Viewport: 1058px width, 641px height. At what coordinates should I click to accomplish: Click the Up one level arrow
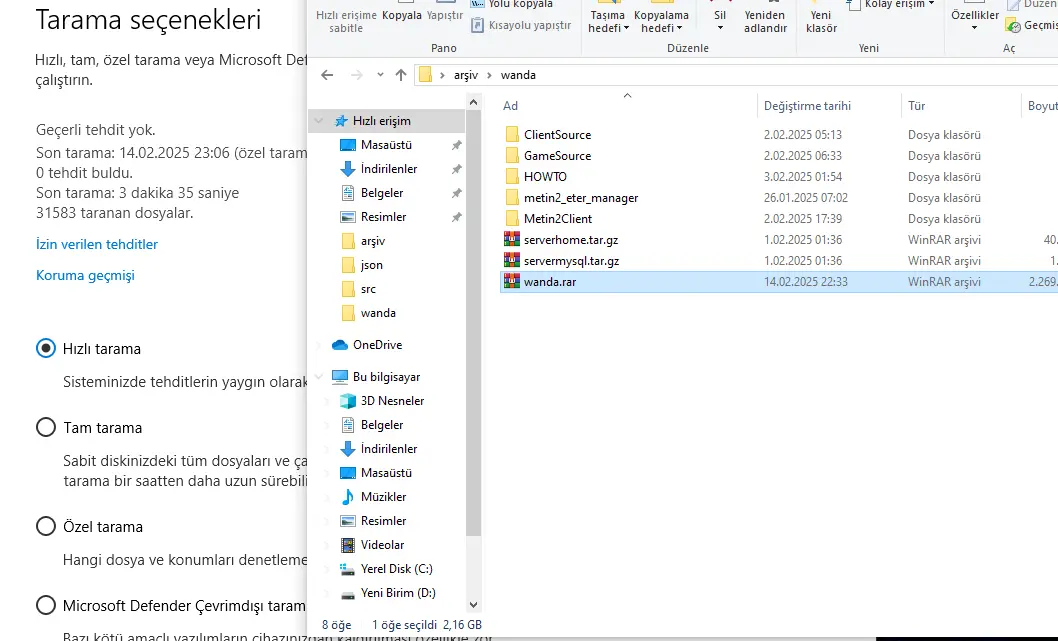[401, 75]
